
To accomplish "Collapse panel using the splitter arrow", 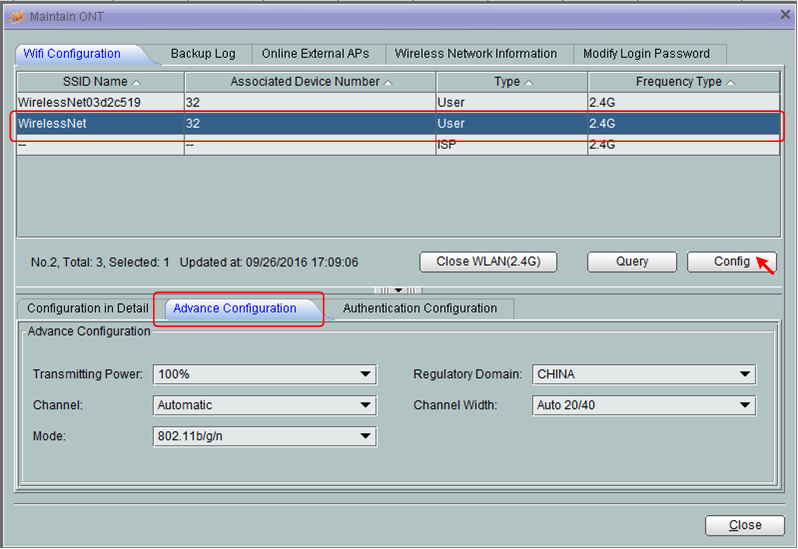I will (x=397, y=290).
